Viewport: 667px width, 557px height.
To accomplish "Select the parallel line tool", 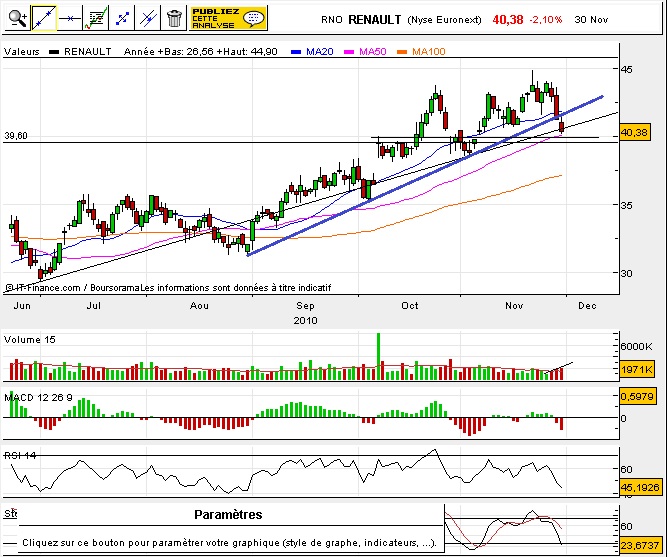I will [148, 18].
